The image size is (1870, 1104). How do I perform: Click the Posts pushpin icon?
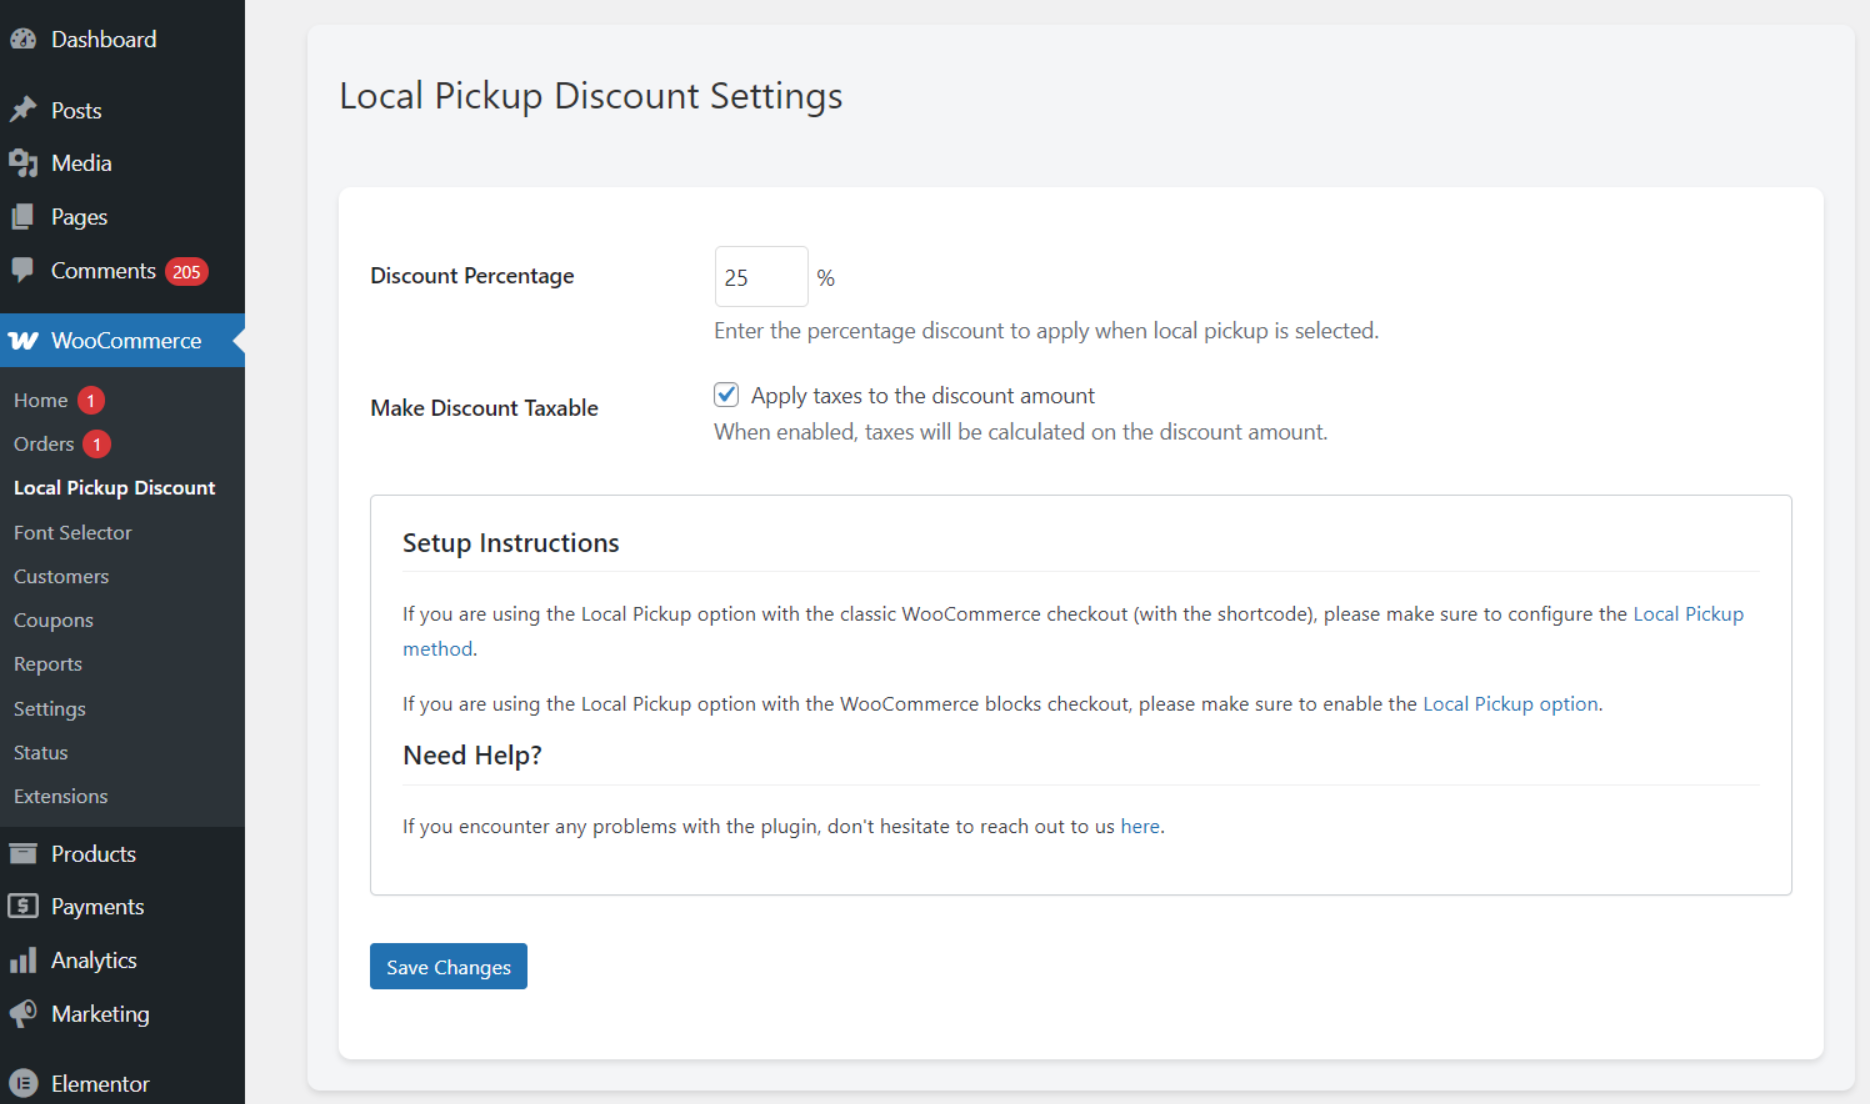25,110
